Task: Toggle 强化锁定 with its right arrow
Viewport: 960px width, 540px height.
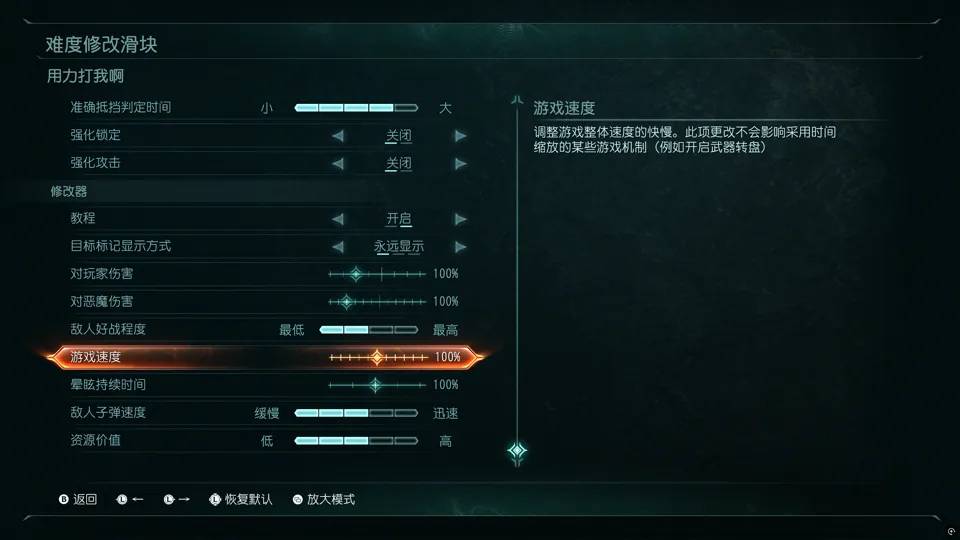Action: tap(460, 136)
